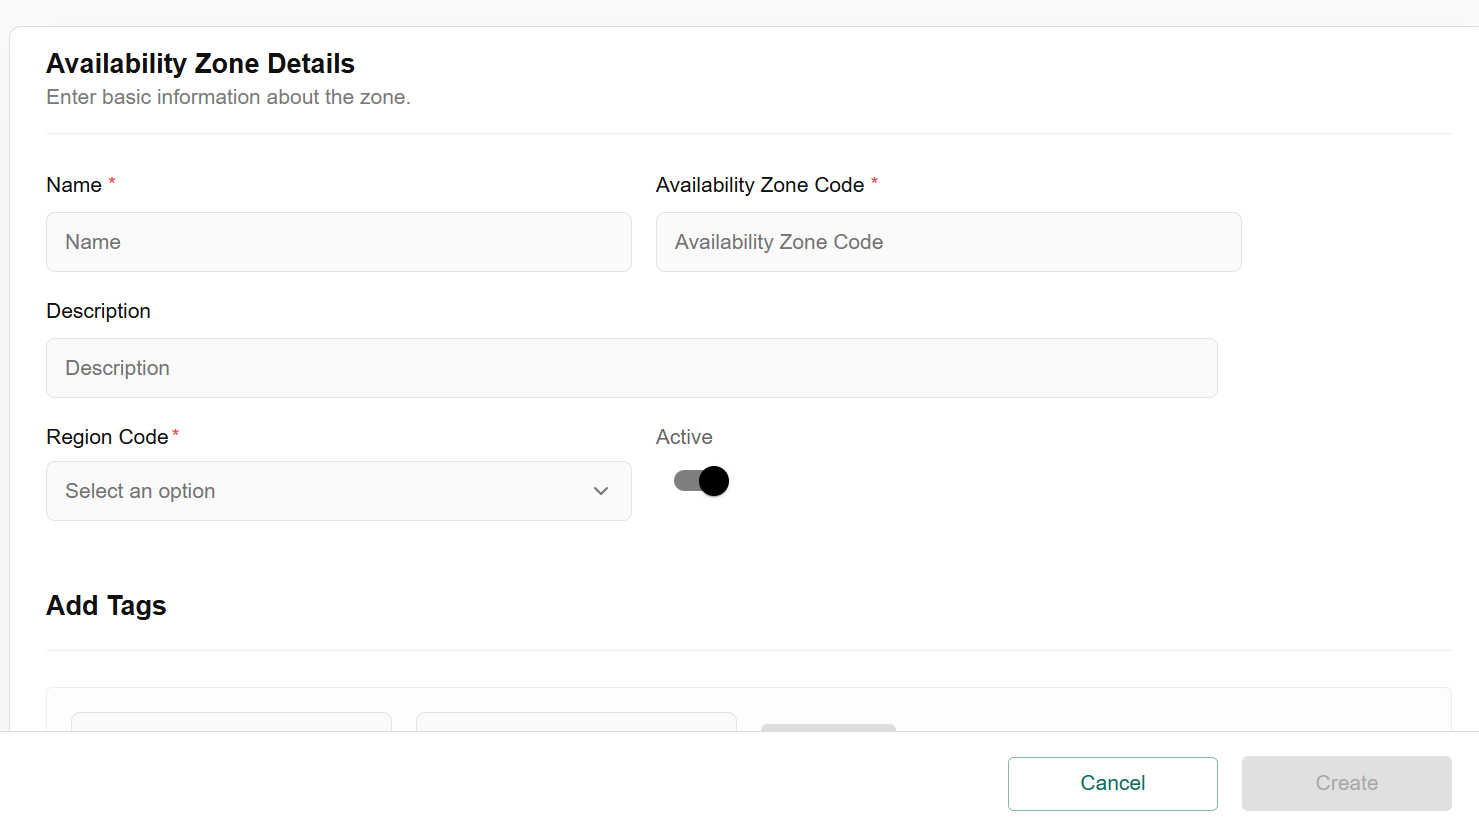1479x821 pixels.
Task: Click the Create button
Action: click(x=1346, y=783)
